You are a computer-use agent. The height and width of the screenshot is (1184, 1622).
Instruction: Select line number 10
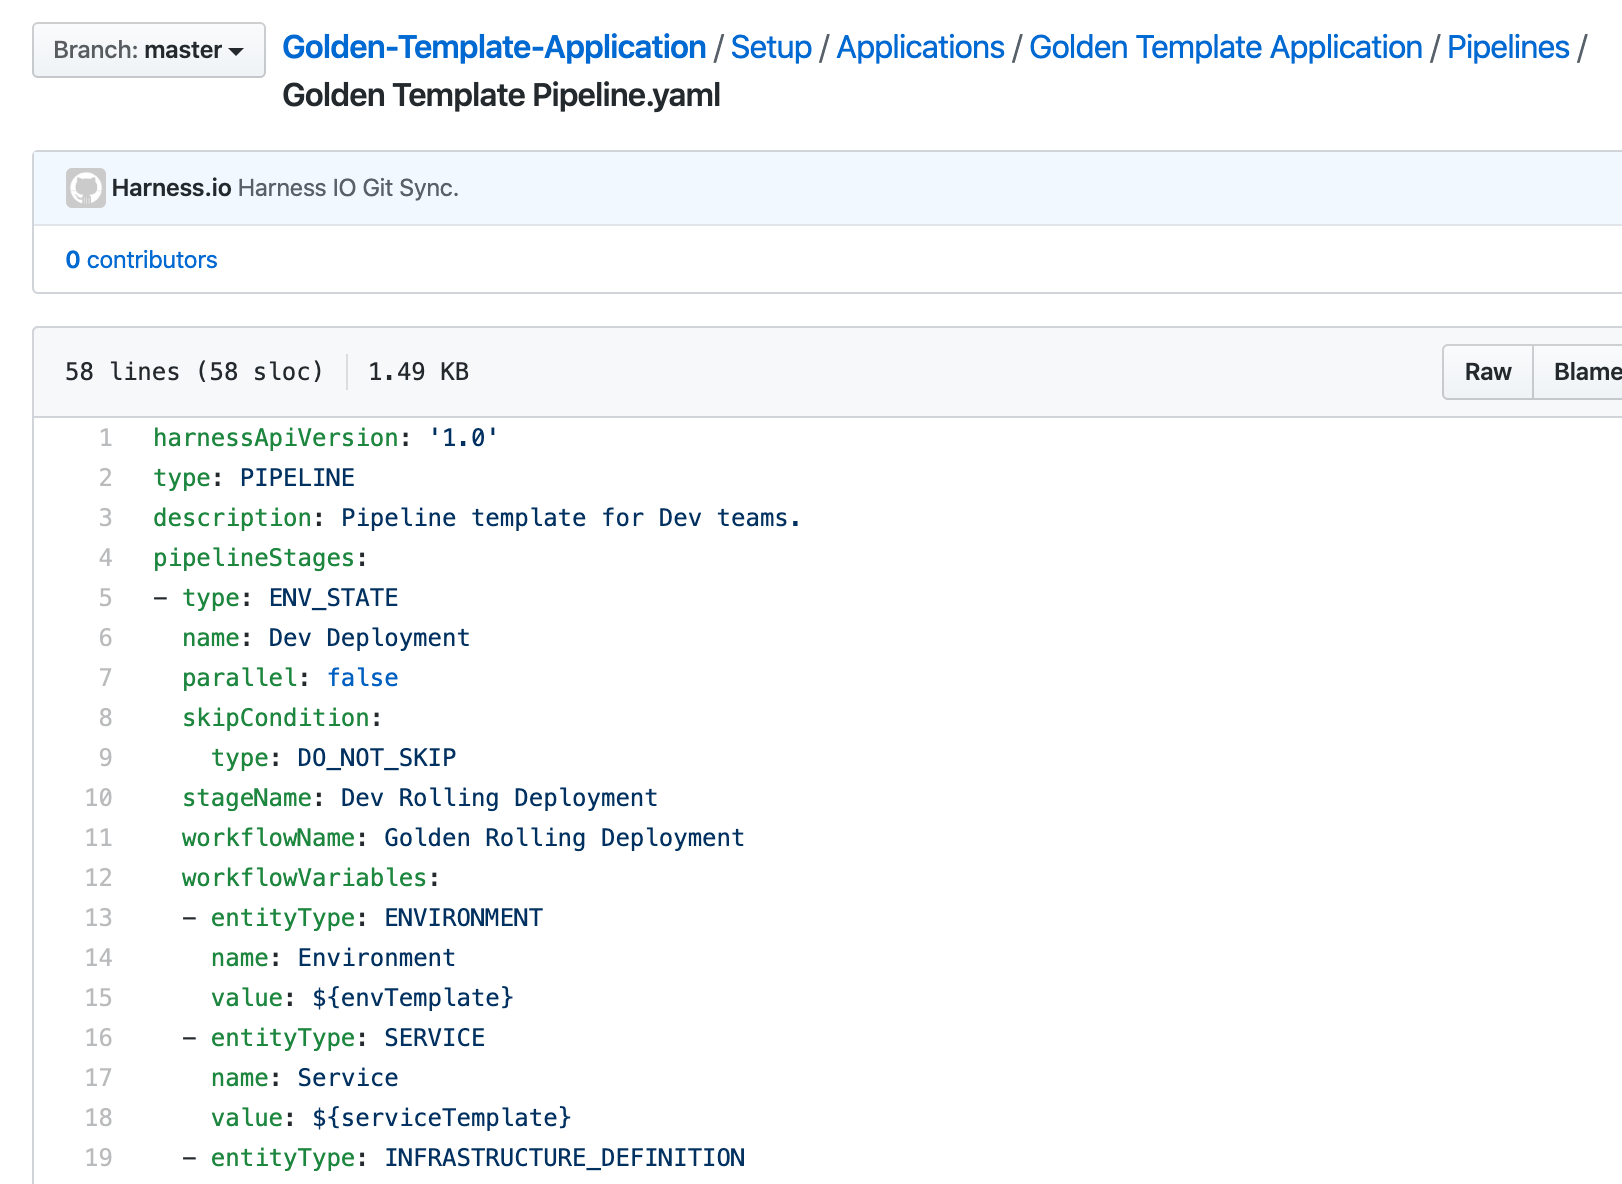click(x=98, y=798)
